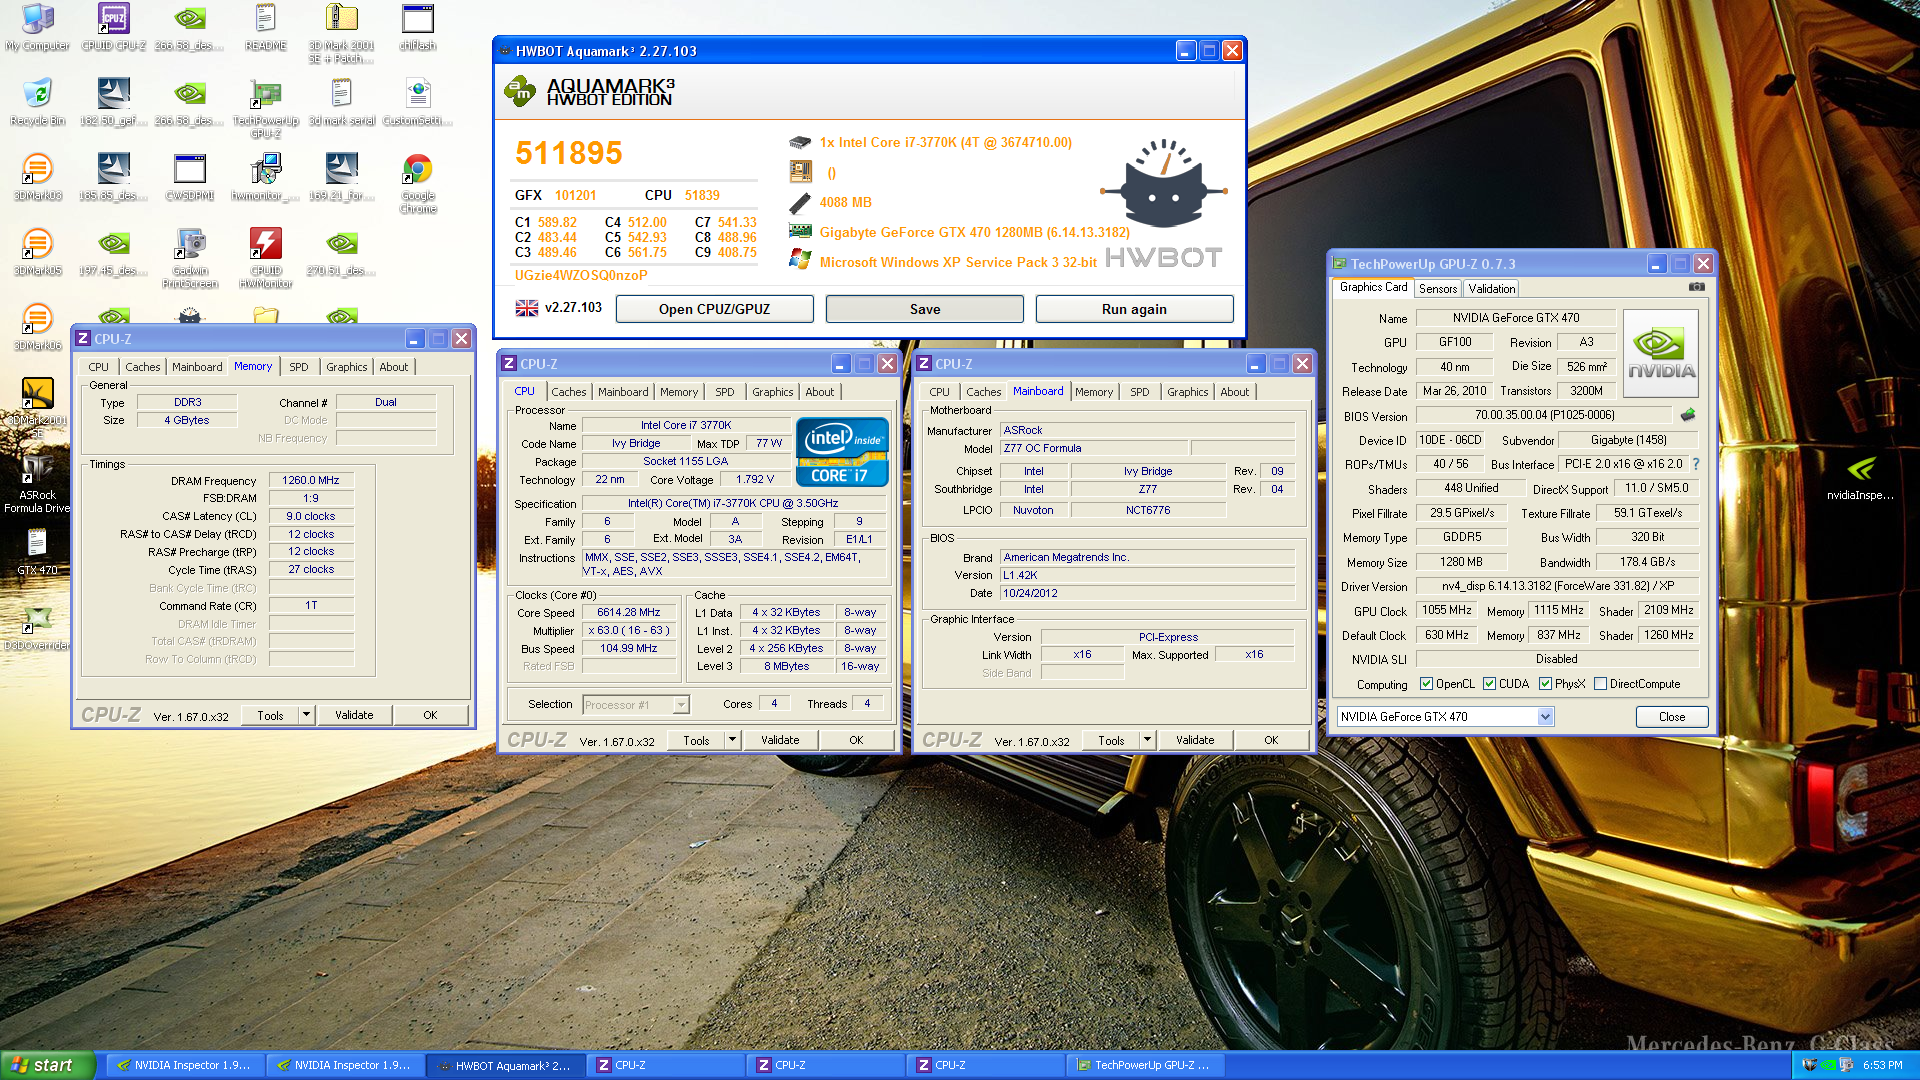Select the chiflash desktop icon
1920x1080 pixels.
pos(418,27)
